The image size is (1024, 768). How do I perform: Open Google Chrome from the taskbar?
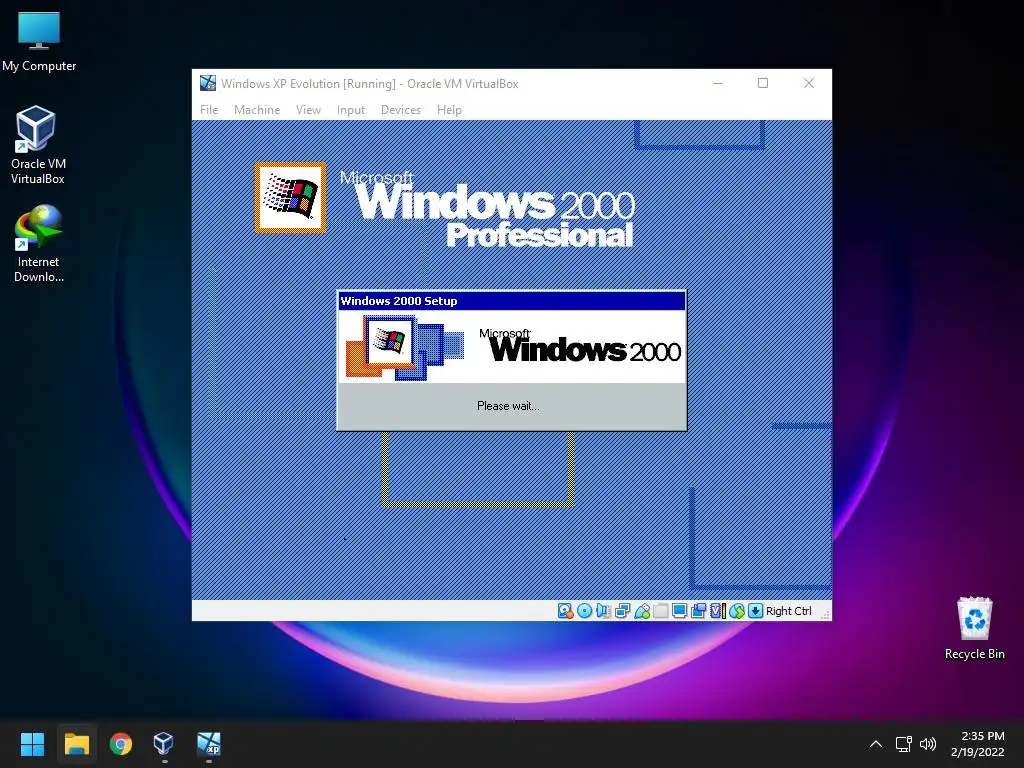pyautogui.click(x=121, y=744)
